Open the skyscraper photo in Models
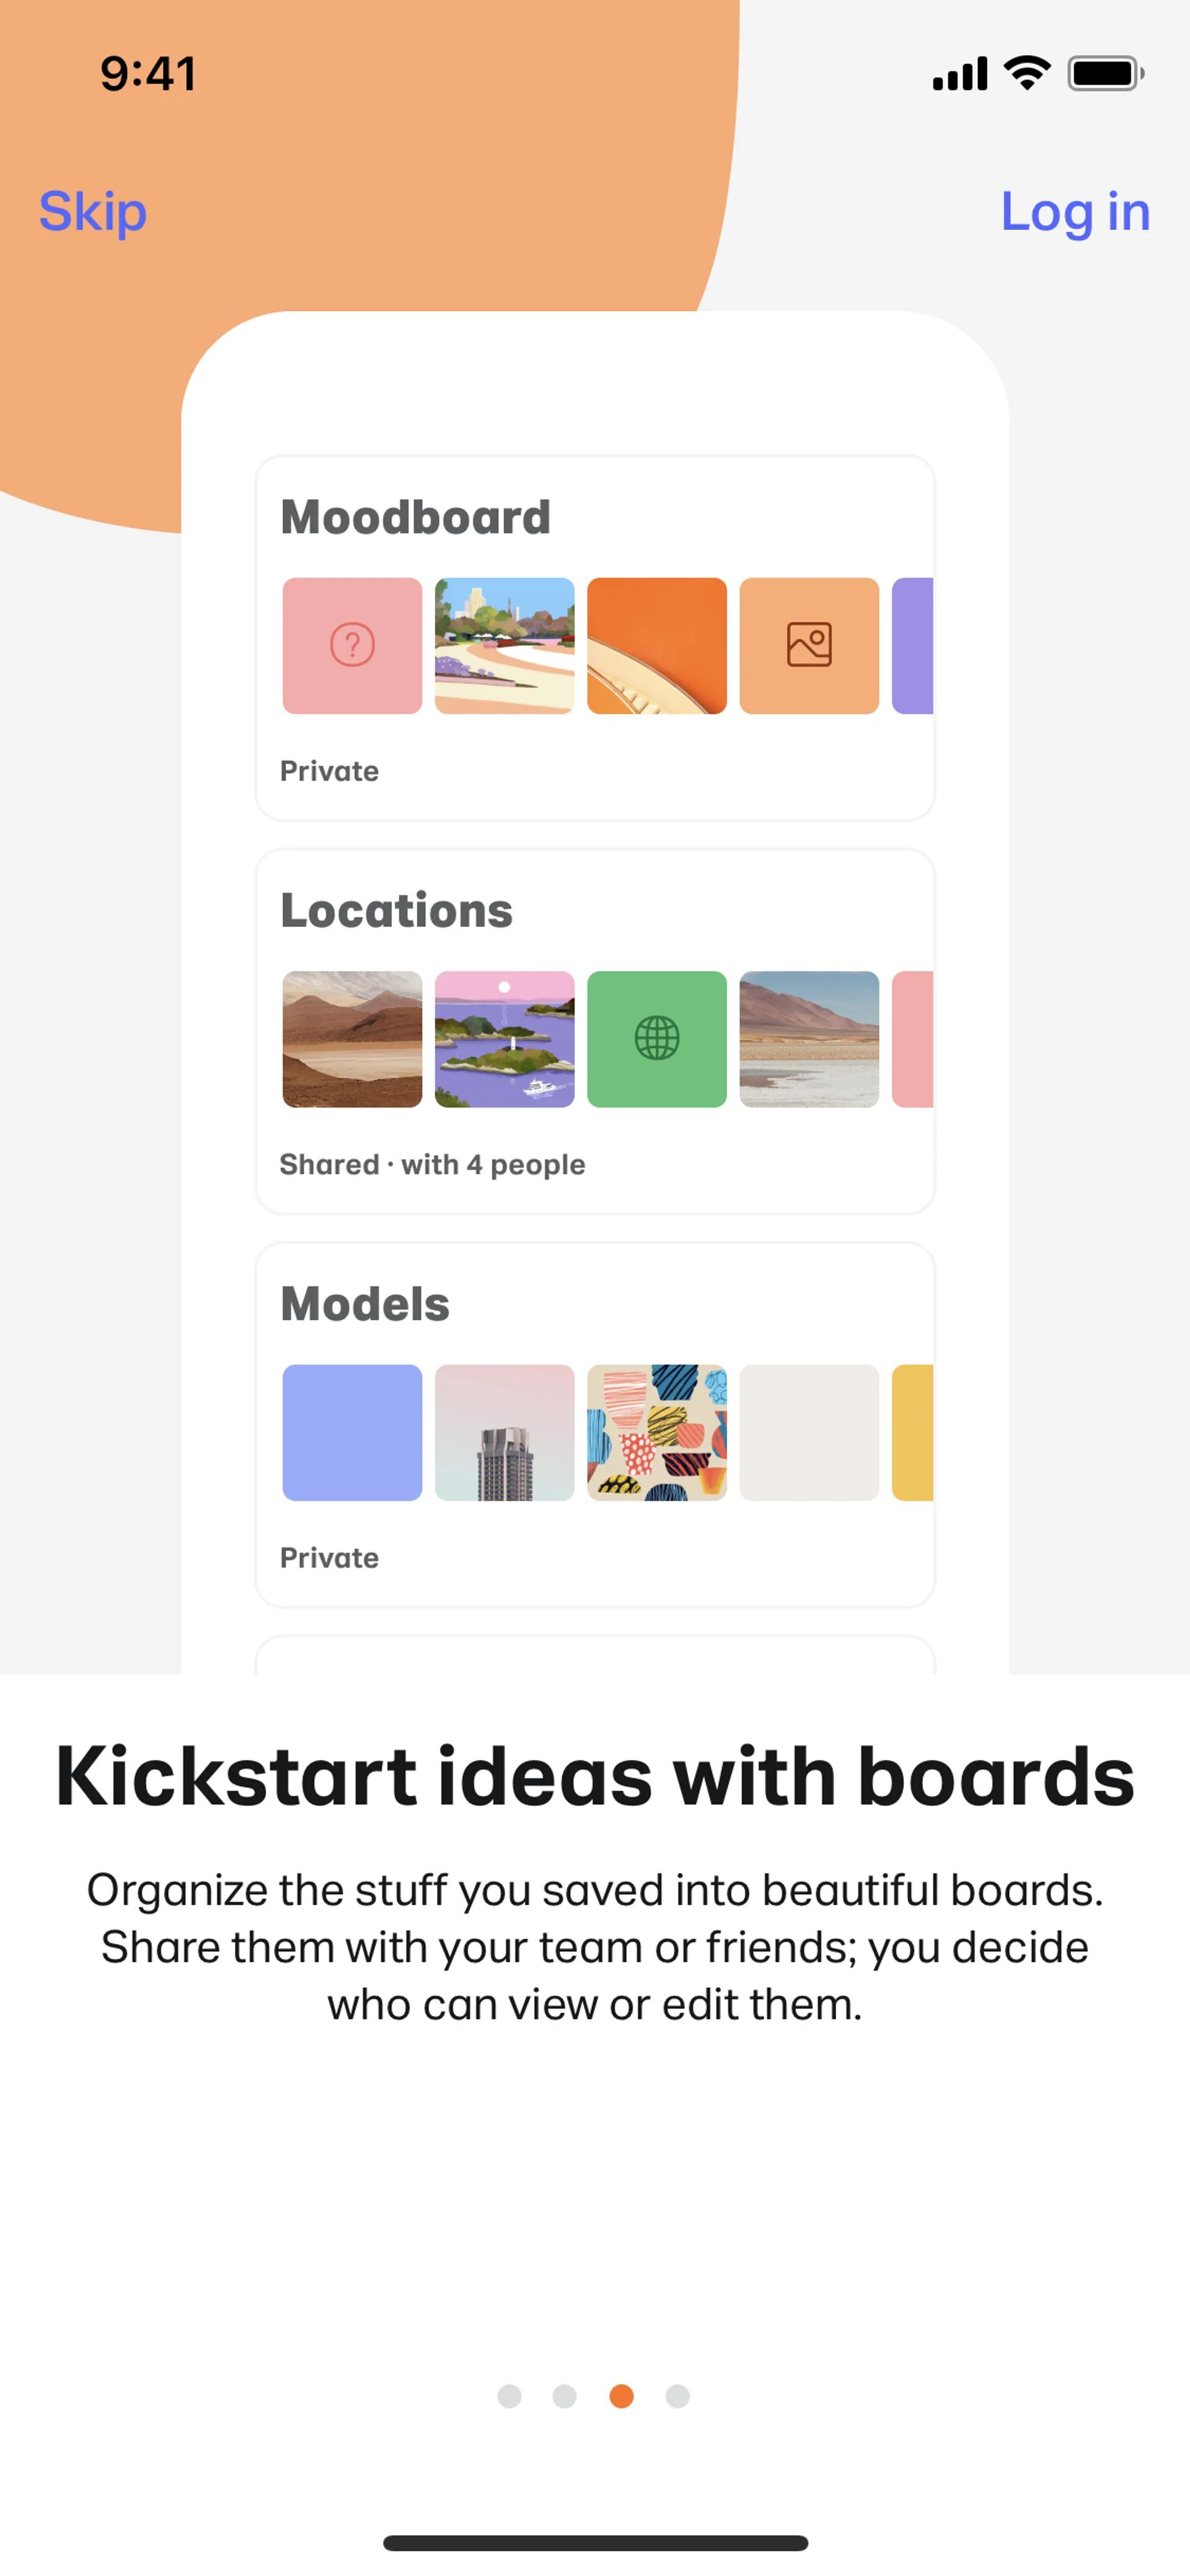The height and width of the screenshot is (2576, 1190). [x=504, y=1432]
